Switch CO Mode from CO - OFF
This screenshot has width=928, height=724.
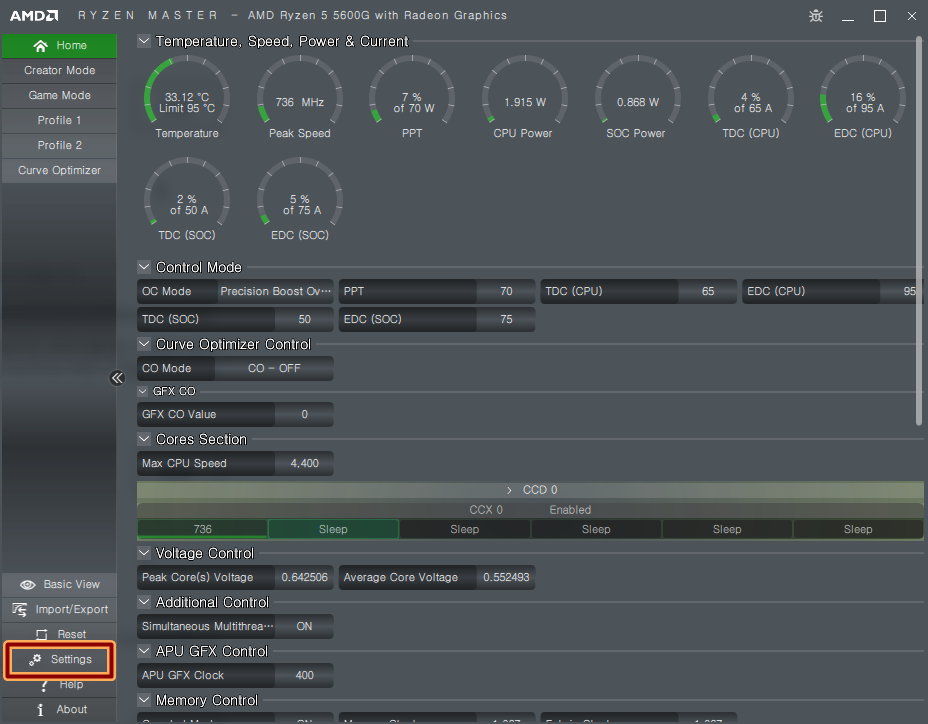click(274, 368)
